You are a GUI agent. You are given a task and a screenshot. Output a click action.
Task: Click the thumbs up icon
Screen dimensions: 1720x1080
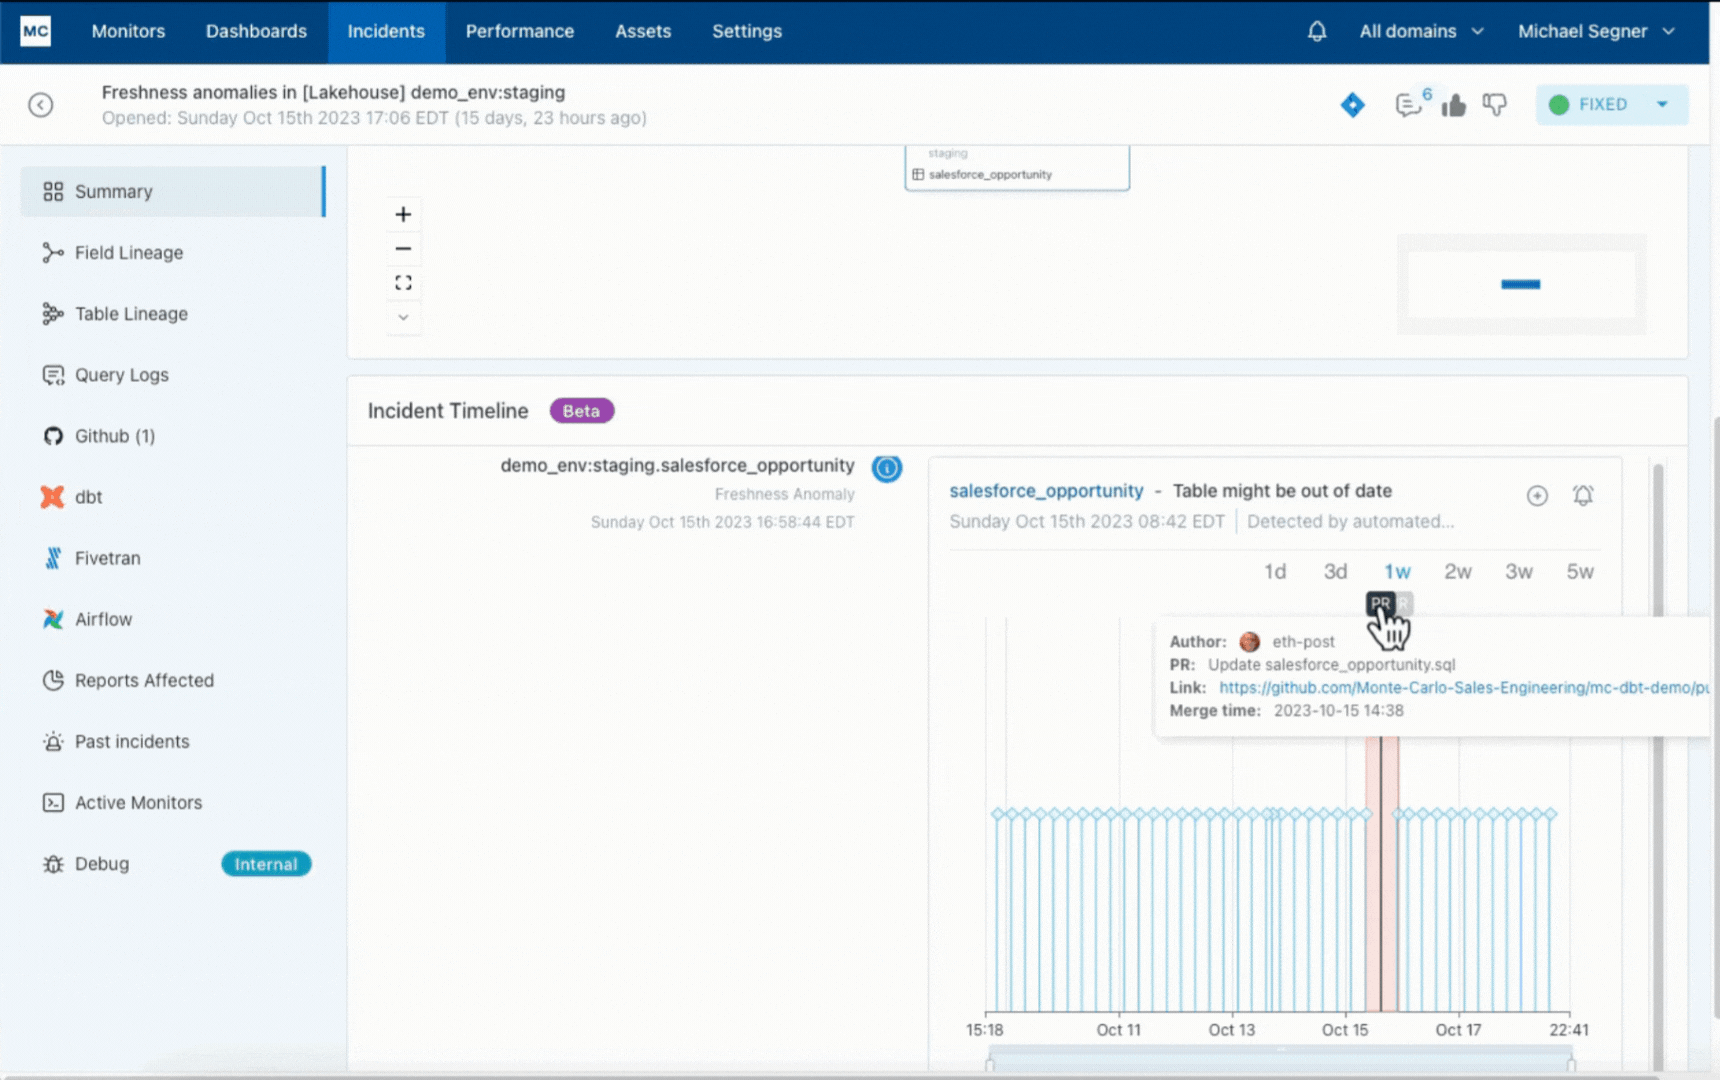click(1454, 104)
